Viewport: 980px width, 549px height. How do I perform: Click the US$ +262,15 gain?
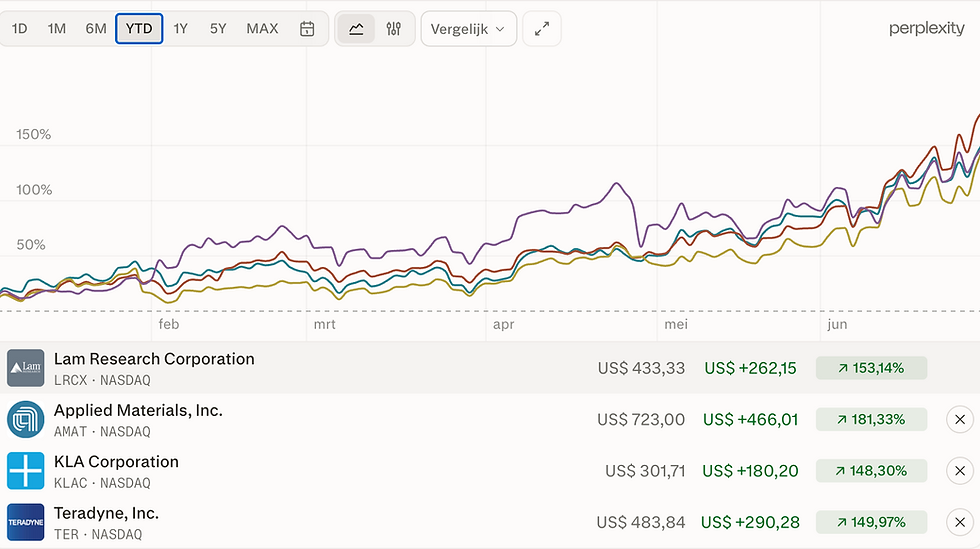tap(751, 368)
